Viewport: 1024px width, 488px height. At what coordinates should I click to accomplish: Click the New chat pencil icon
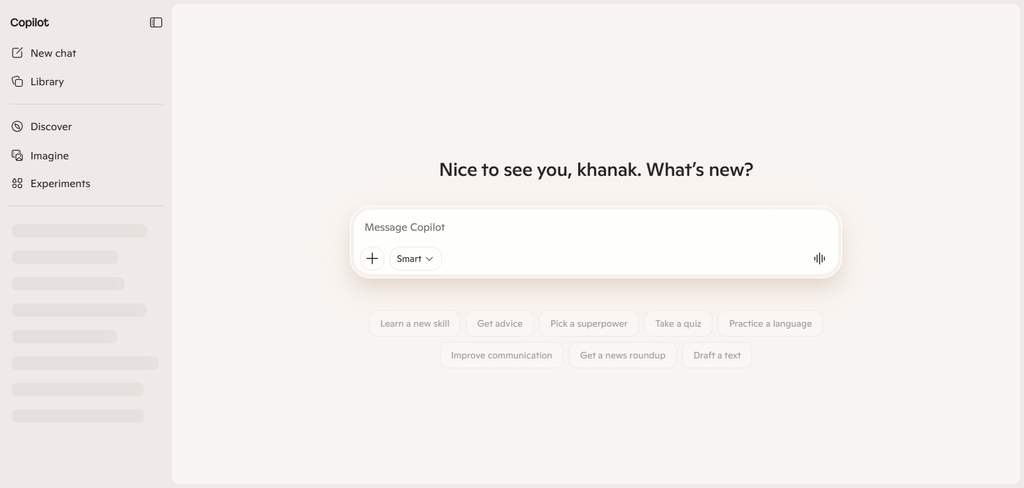tap(18, 53)
